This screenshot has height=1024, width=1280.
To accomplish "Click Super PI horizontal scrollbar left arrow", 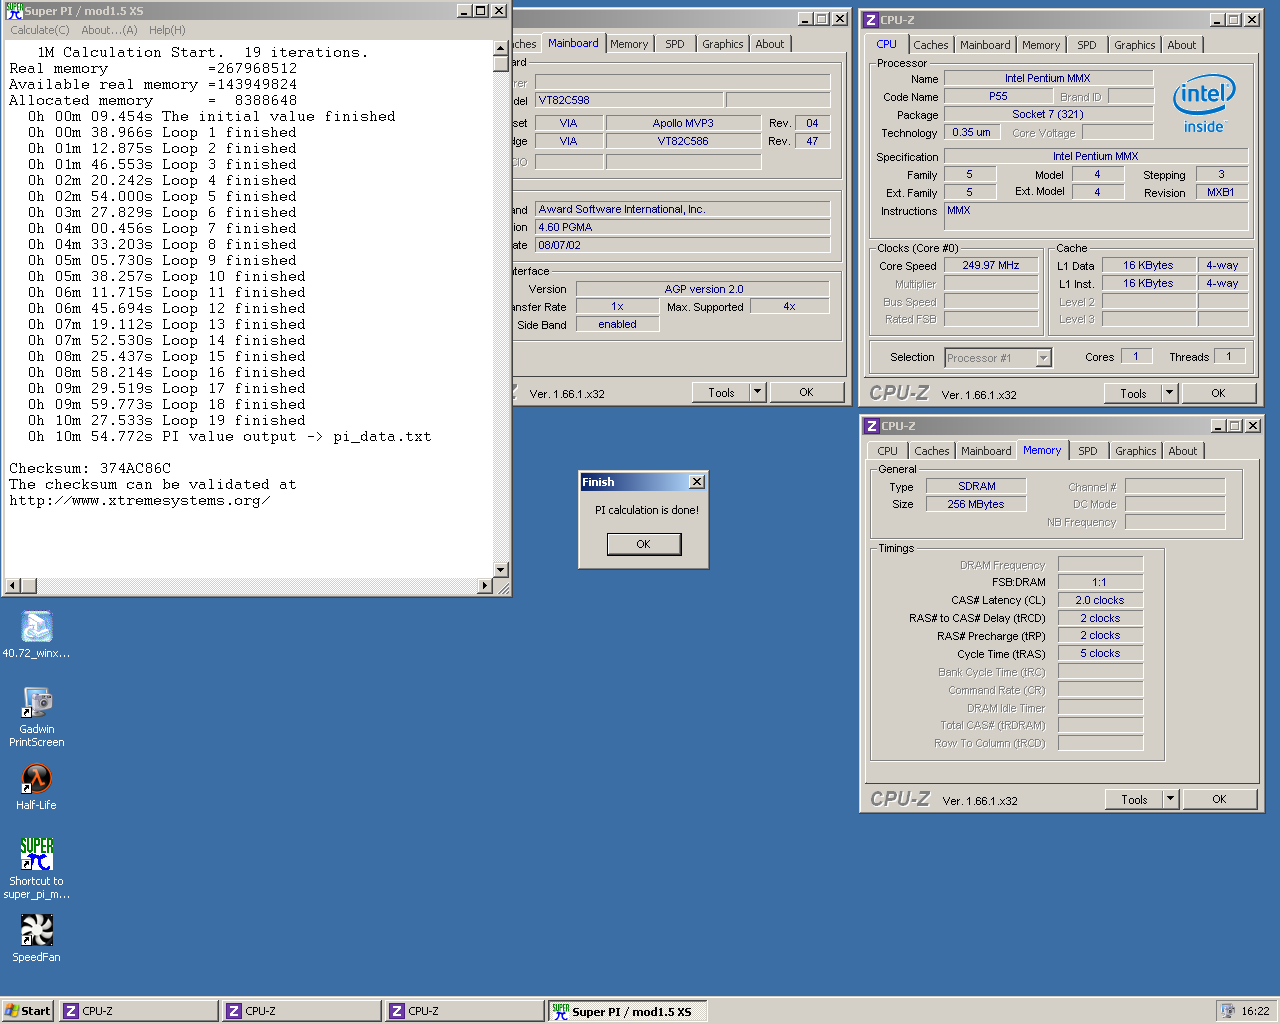I will pyautogui.click(x=13, y=586).
